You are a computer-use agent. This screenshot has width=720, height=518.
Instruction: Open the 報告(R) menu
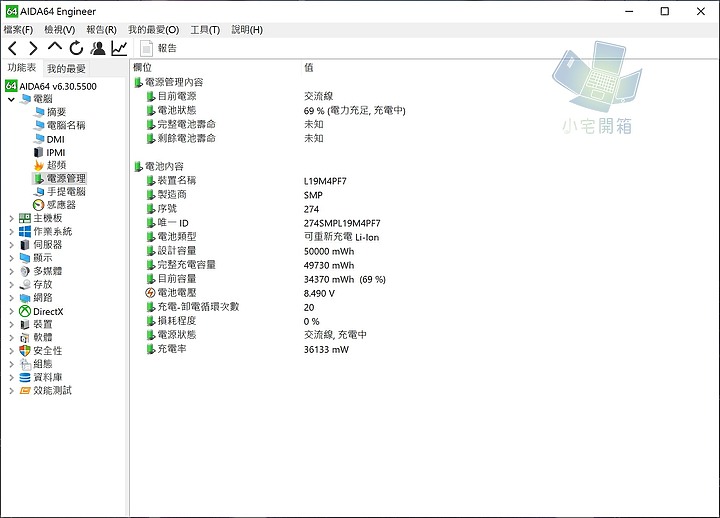tap(101, 30)
